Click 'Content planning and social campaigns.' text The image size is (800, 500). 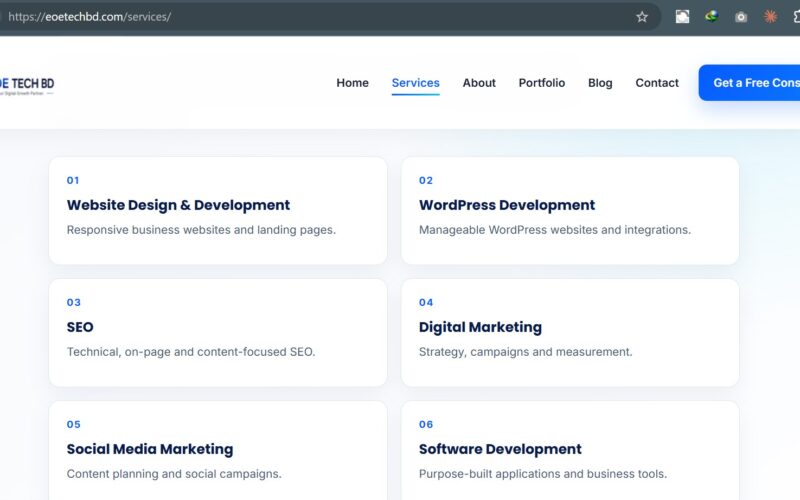click(x=174, y=474)
